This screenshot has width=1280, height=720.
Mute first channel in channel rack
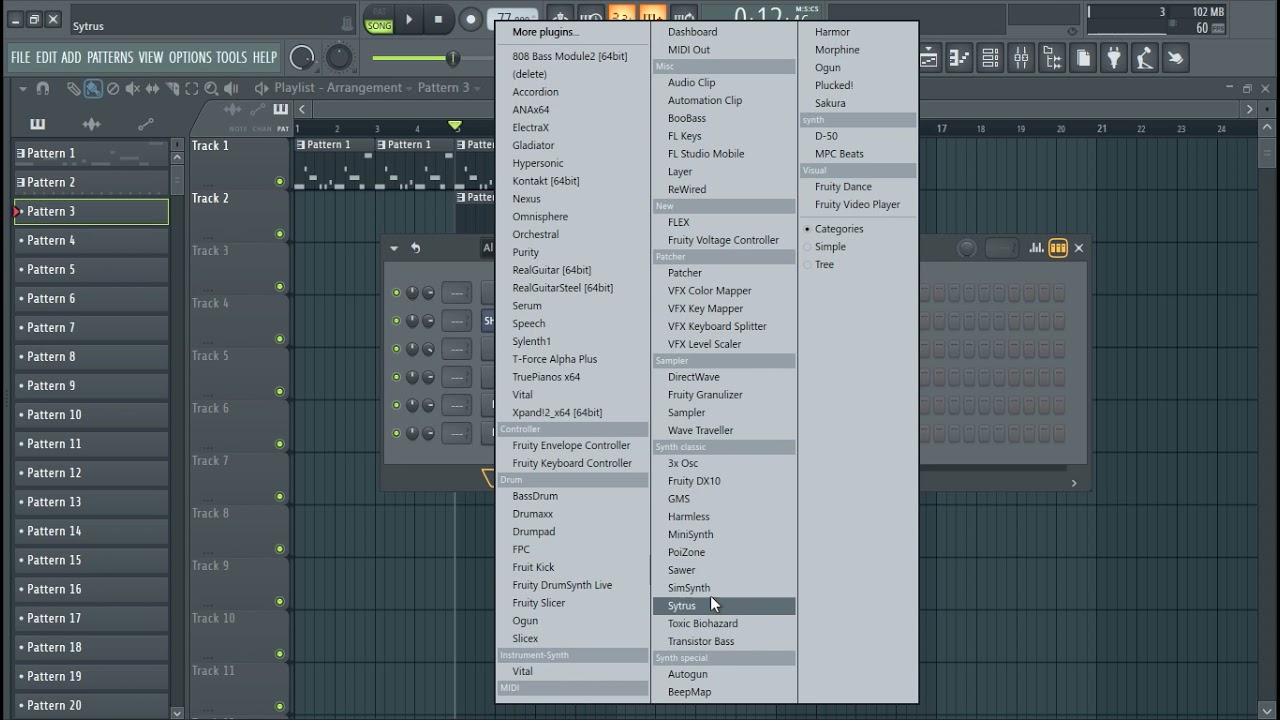point(396,293)
